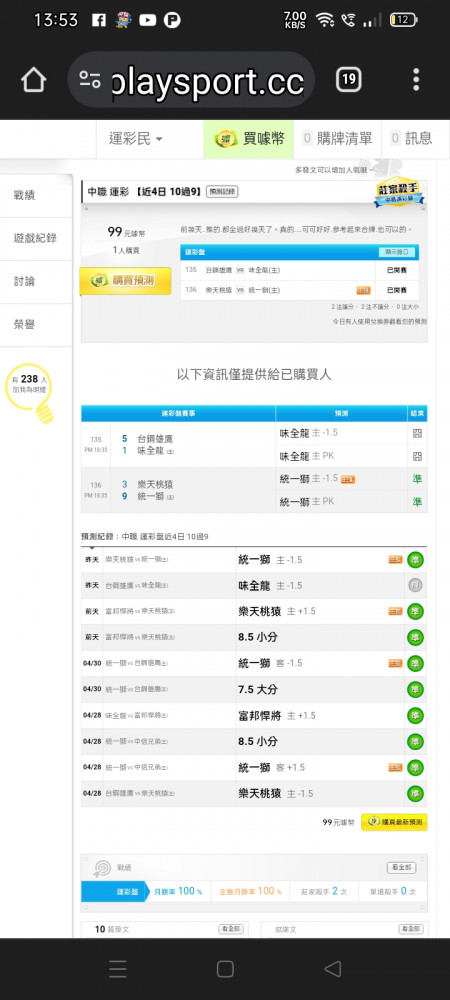Image resolution: width=450 pixels, height=1000 pixels.
Task: Click green 準 icon on 昨天 統一獅 主 -1.5 row
Action: [x=416, y=560]
